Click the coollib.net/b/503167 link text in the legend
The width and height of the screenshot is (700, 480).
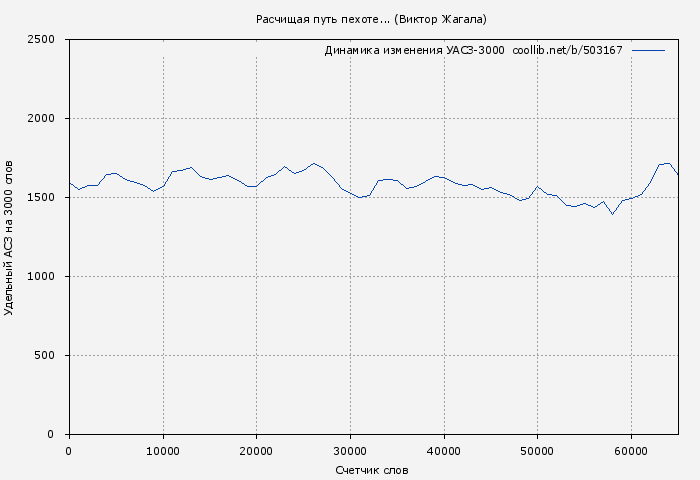[567, 50]
